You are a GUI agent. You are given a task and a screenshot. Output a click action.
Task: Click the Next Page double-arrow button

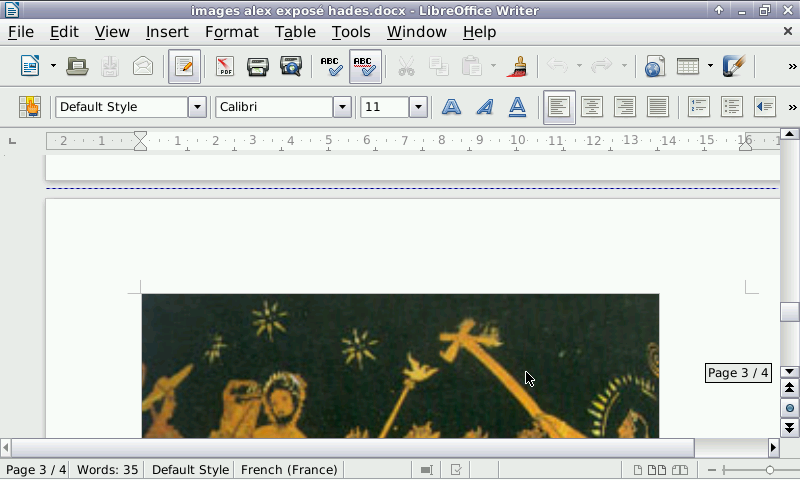click(789, 428)
